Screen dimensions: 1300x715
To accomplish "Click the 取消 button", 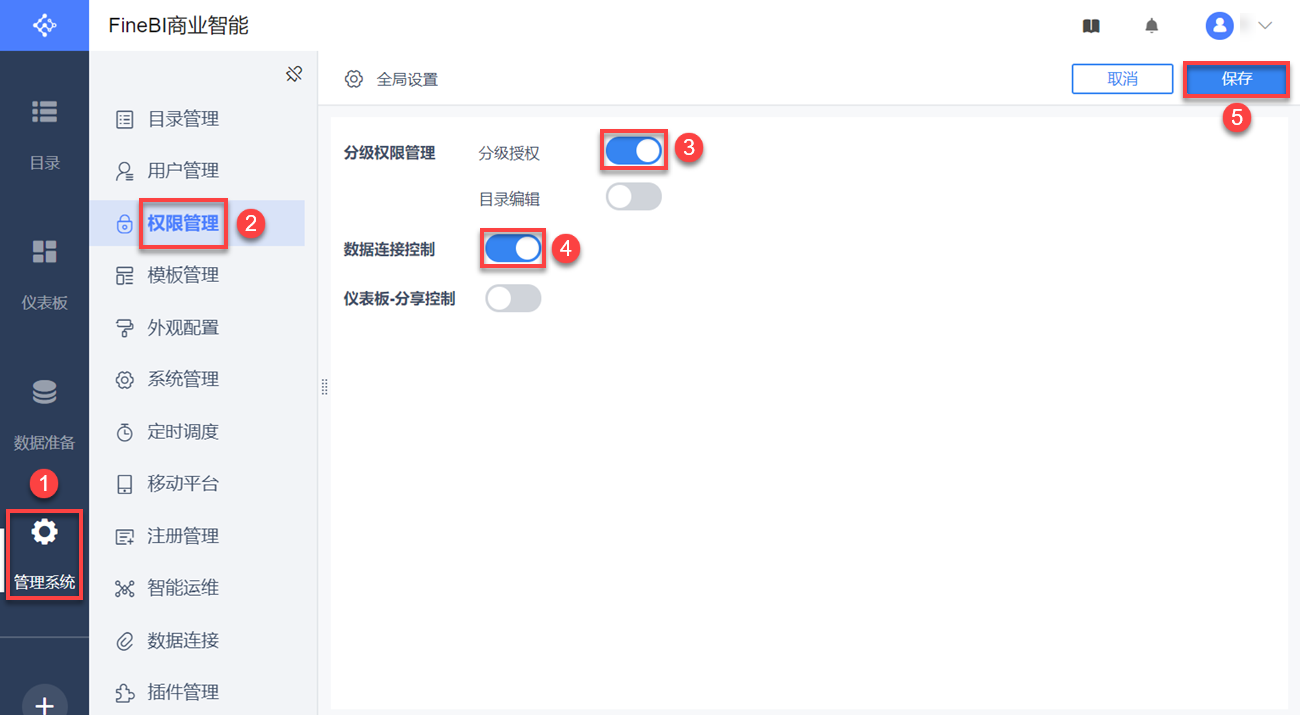I will (1122, 79).
